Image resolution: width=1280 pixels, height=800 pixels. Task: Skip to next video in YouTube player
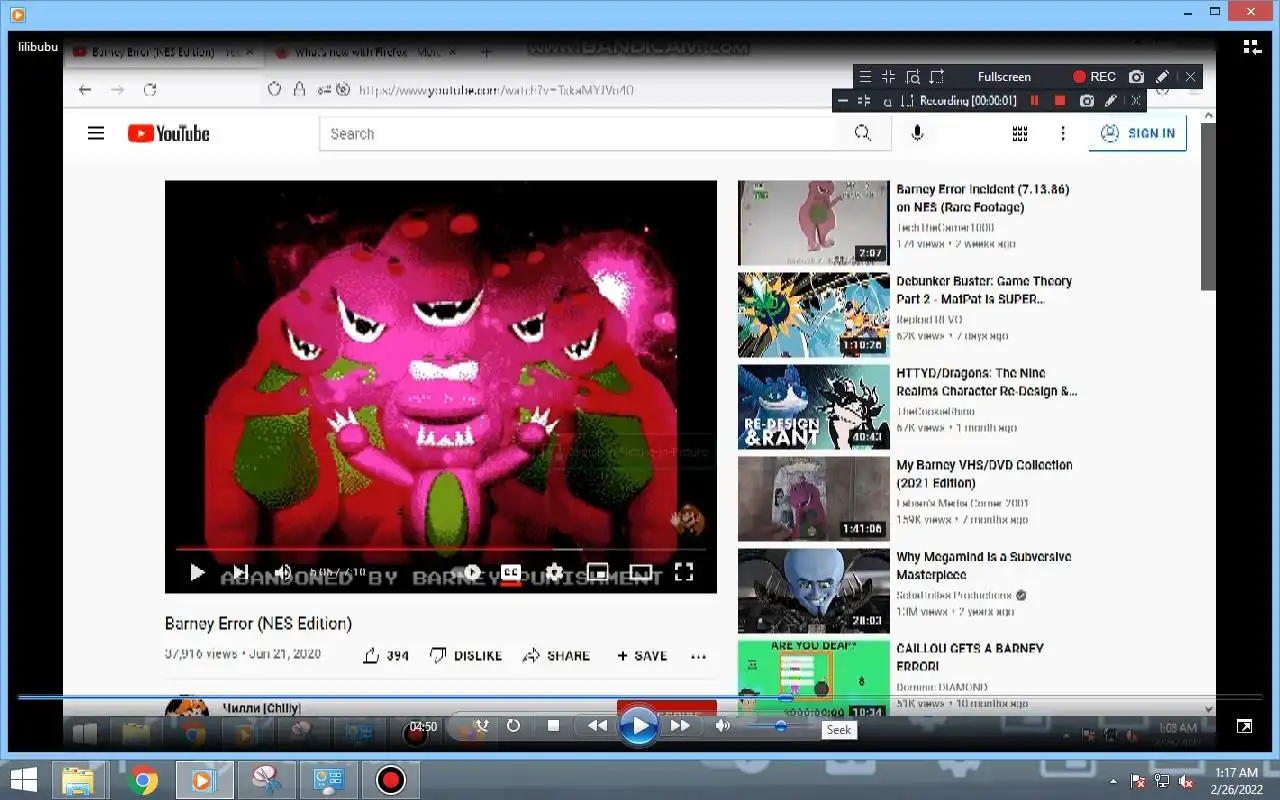[240, 573]
